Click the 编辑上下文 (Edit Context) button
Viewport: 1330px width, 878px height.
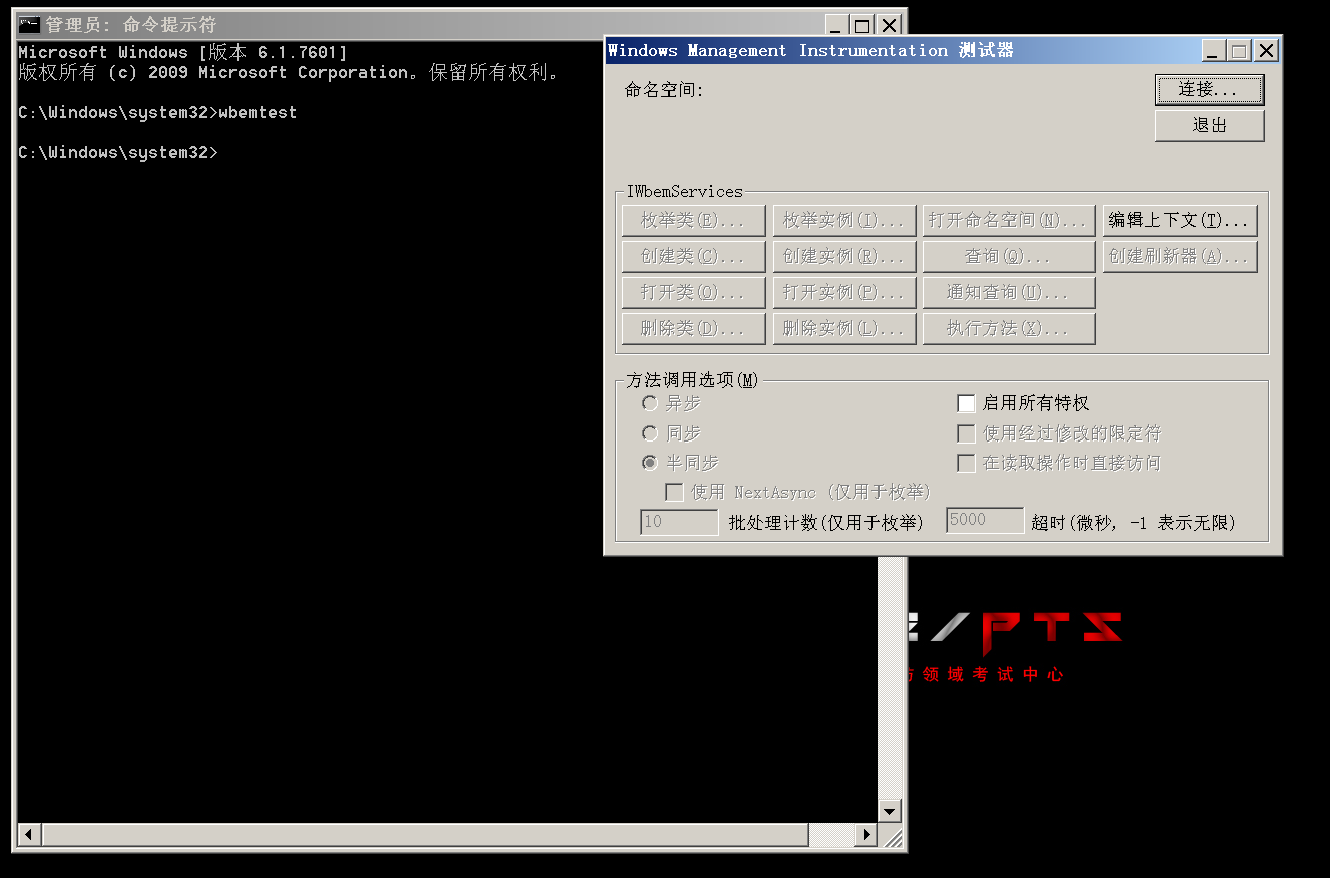coord(1180,220)
